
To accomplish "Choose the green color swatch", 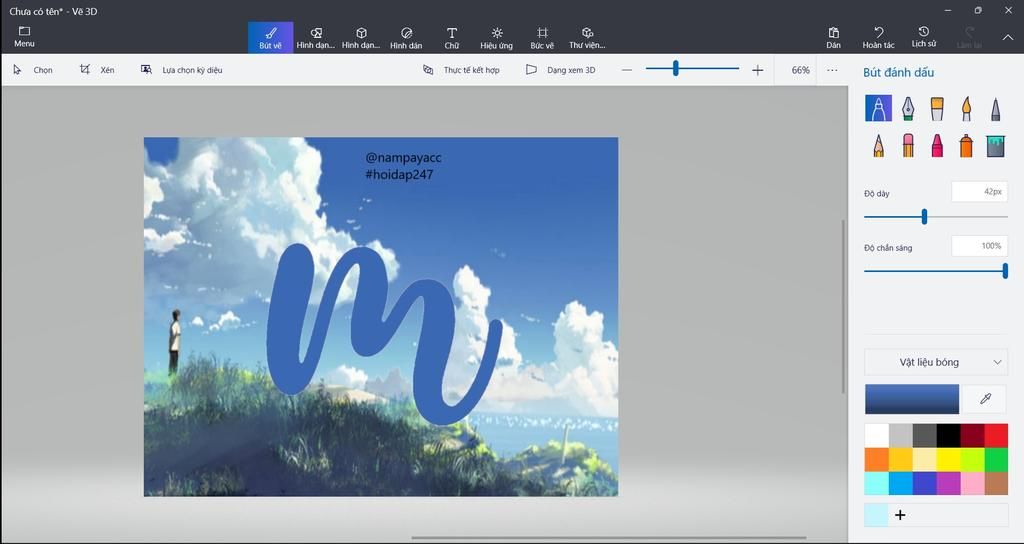I will point(996,459).
